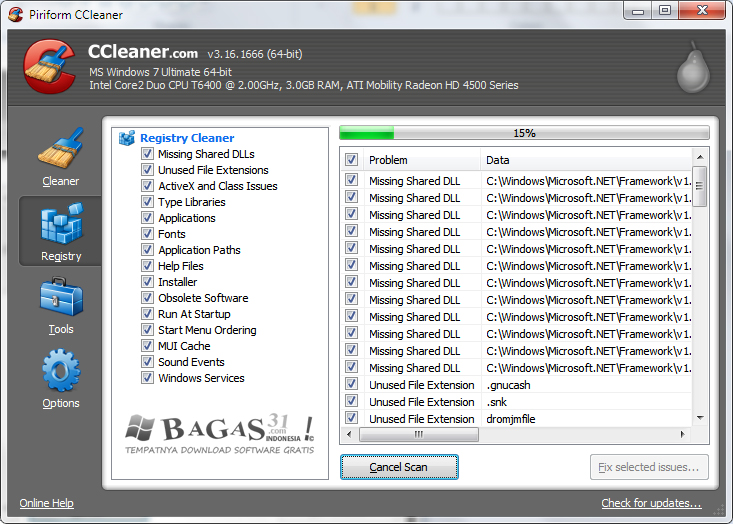733x524 pixels.
Task: Open the Cleaner section icon
Action: (61, 149)
